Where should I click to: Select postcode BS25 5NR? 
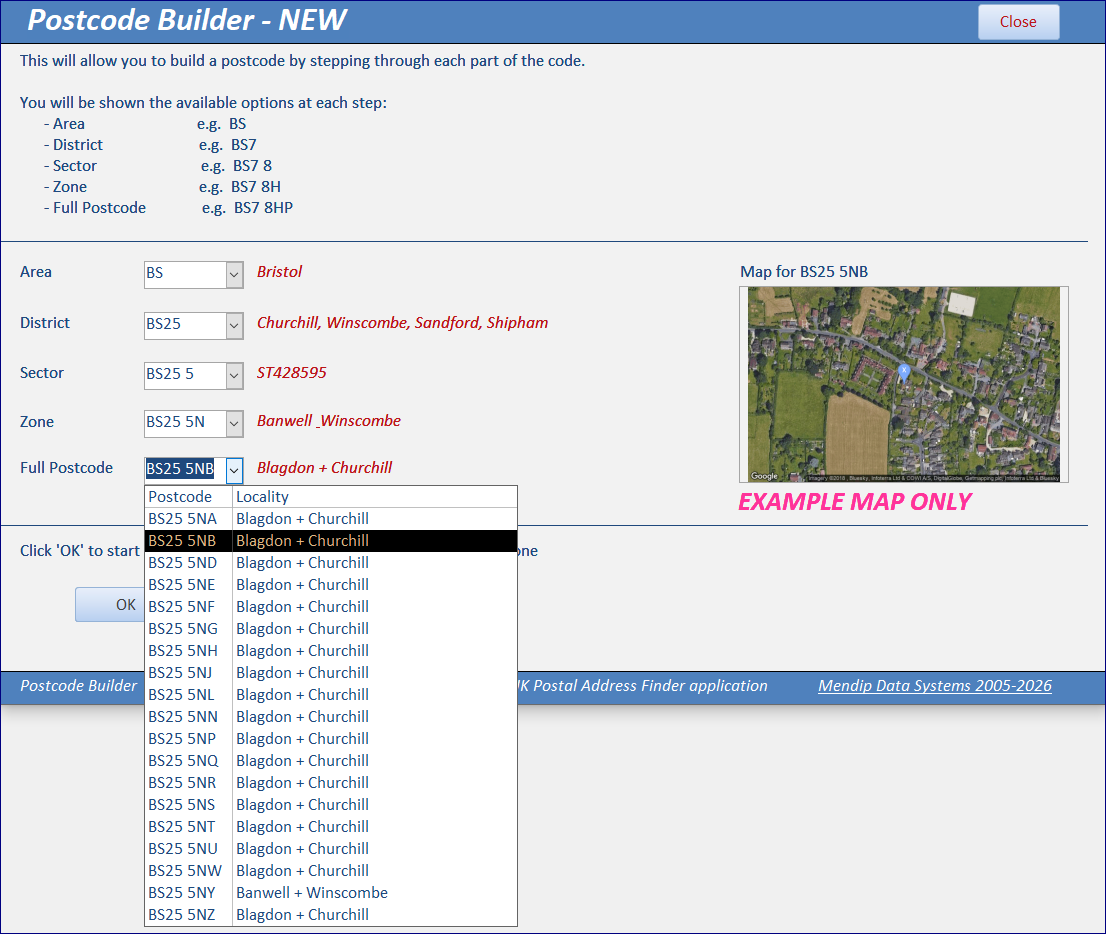pyautogui.click(x=331, y=783)
